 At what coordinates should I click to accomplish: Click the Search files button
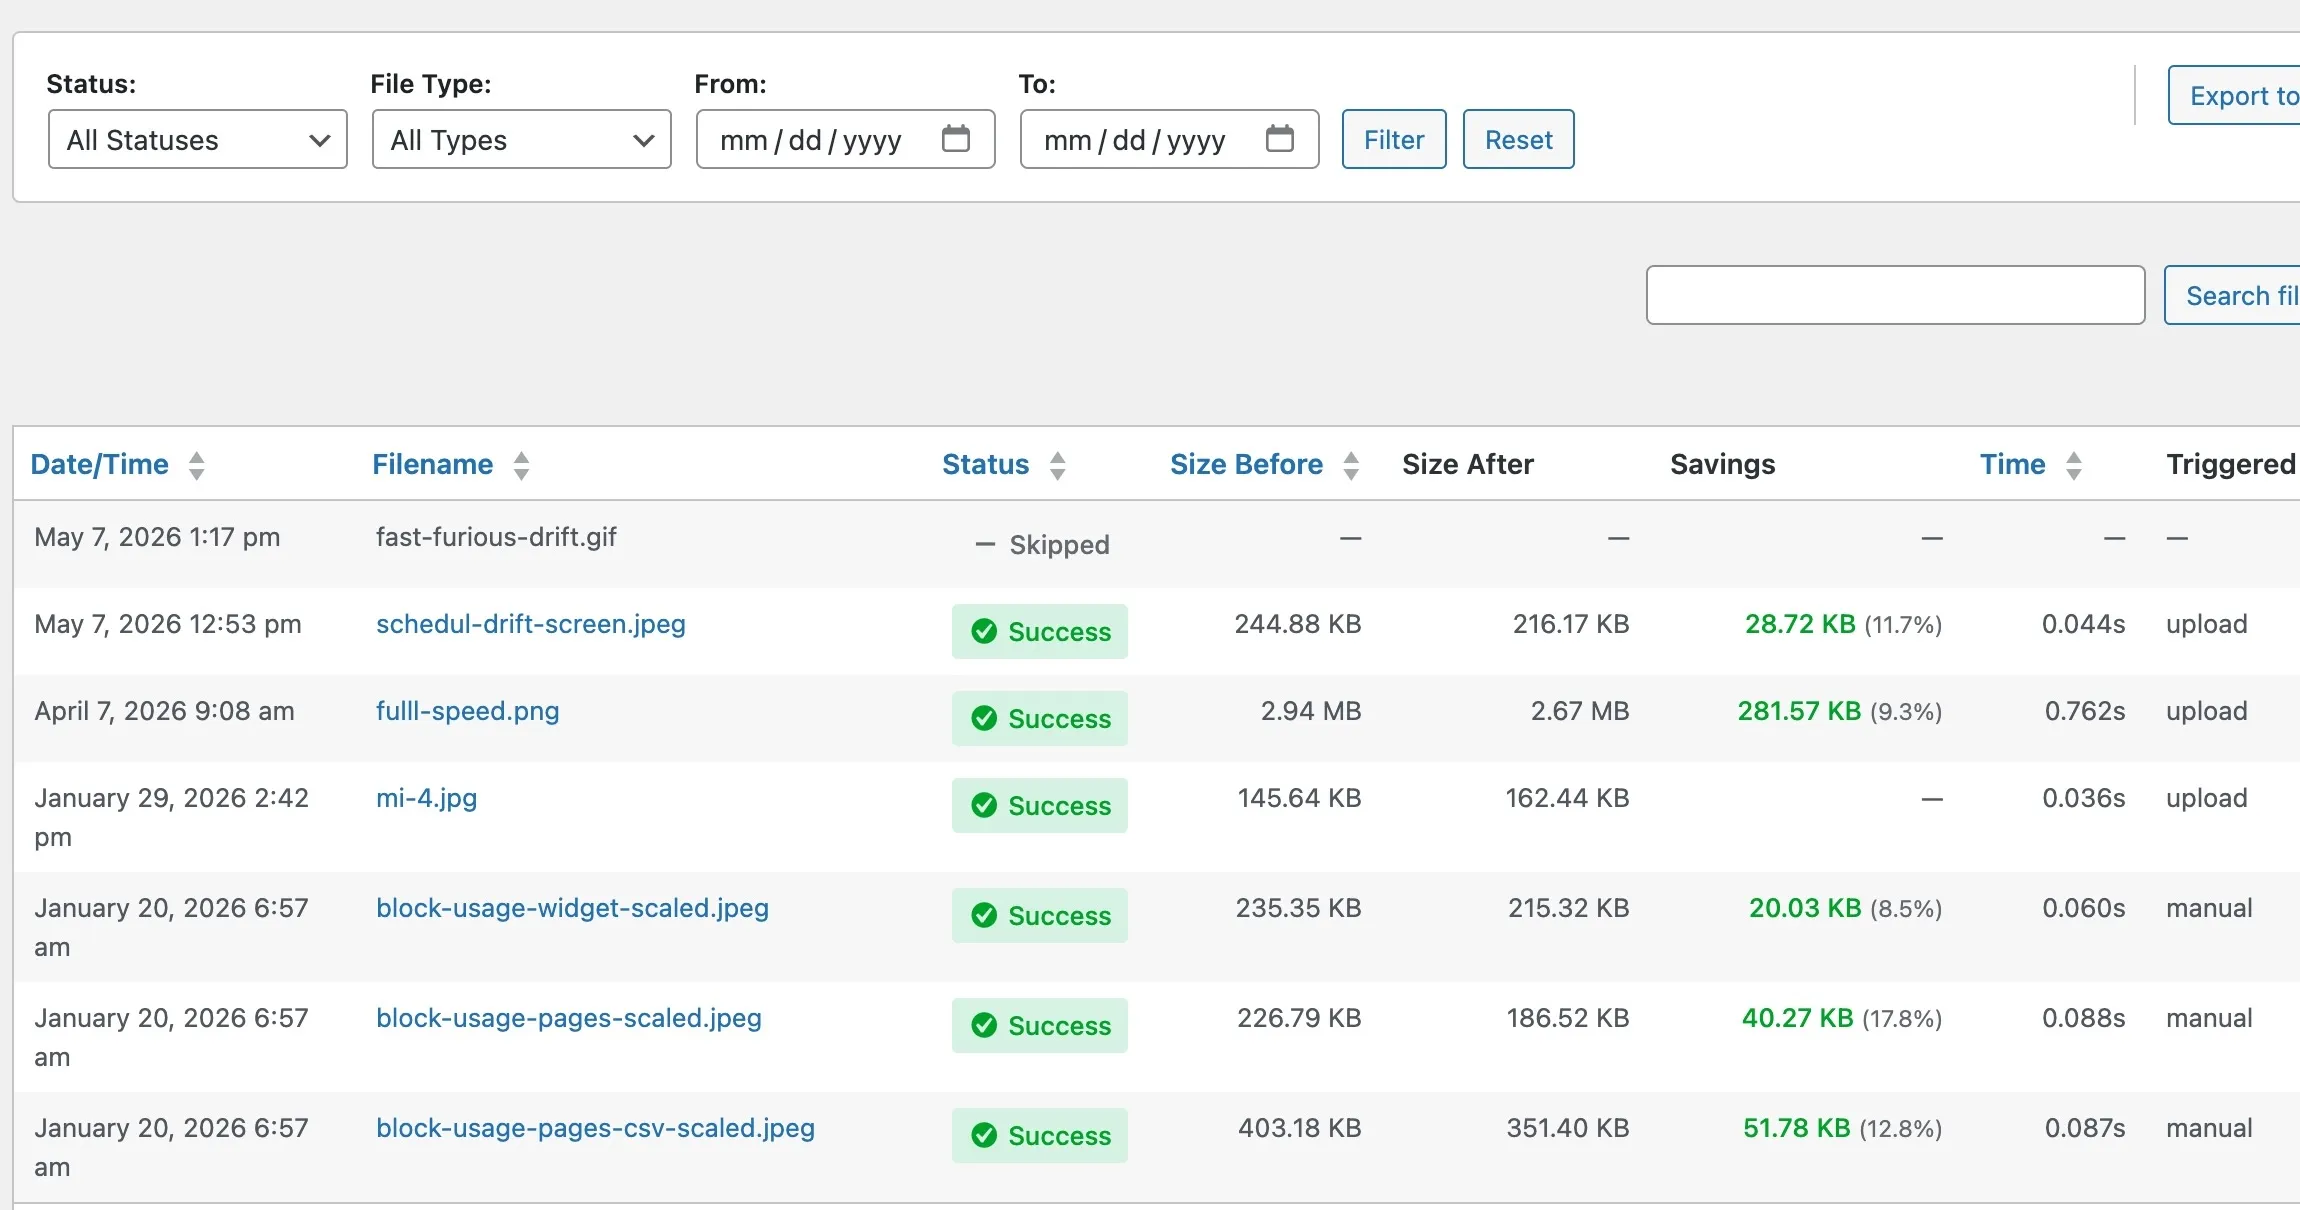click(x=2233, y=295)
